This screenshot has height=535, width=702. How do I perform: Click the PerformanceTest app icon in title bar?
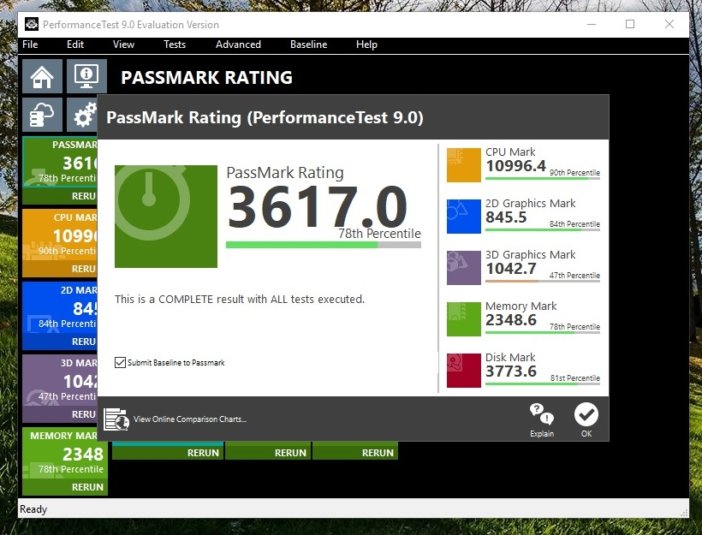click(x=31, y=24)
